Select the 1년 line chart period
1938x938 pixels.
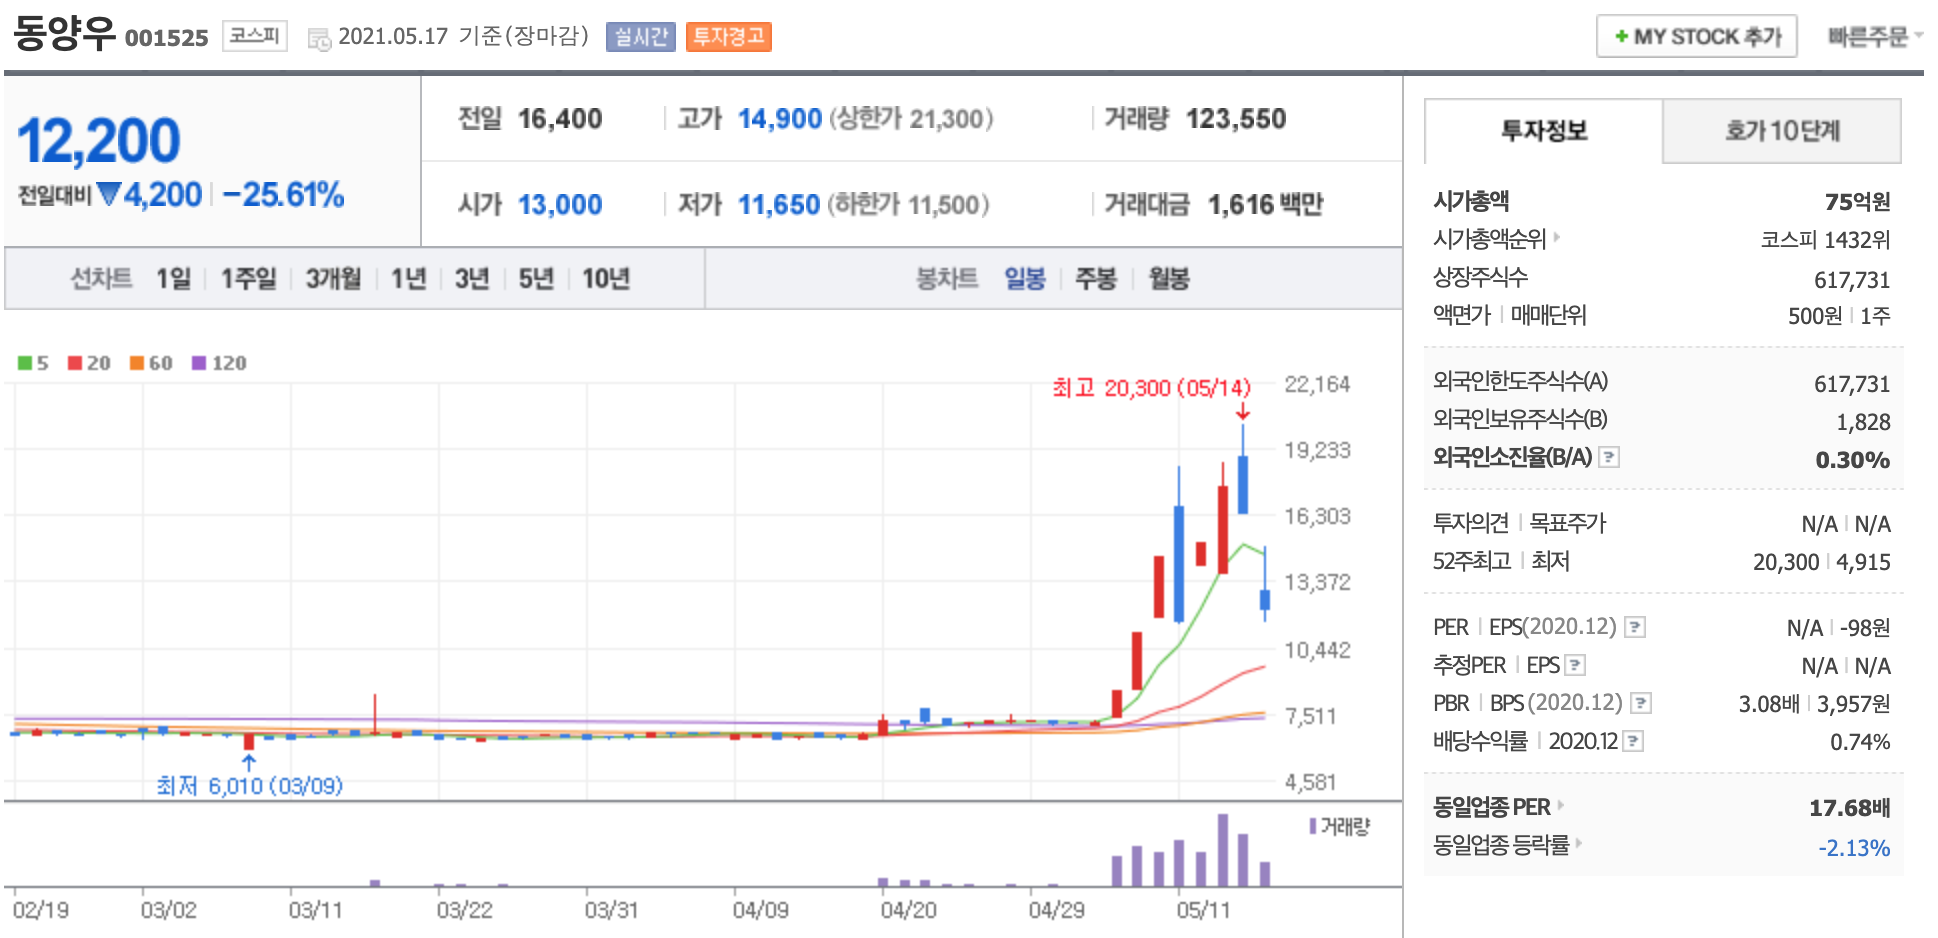(x=408, y=278)
